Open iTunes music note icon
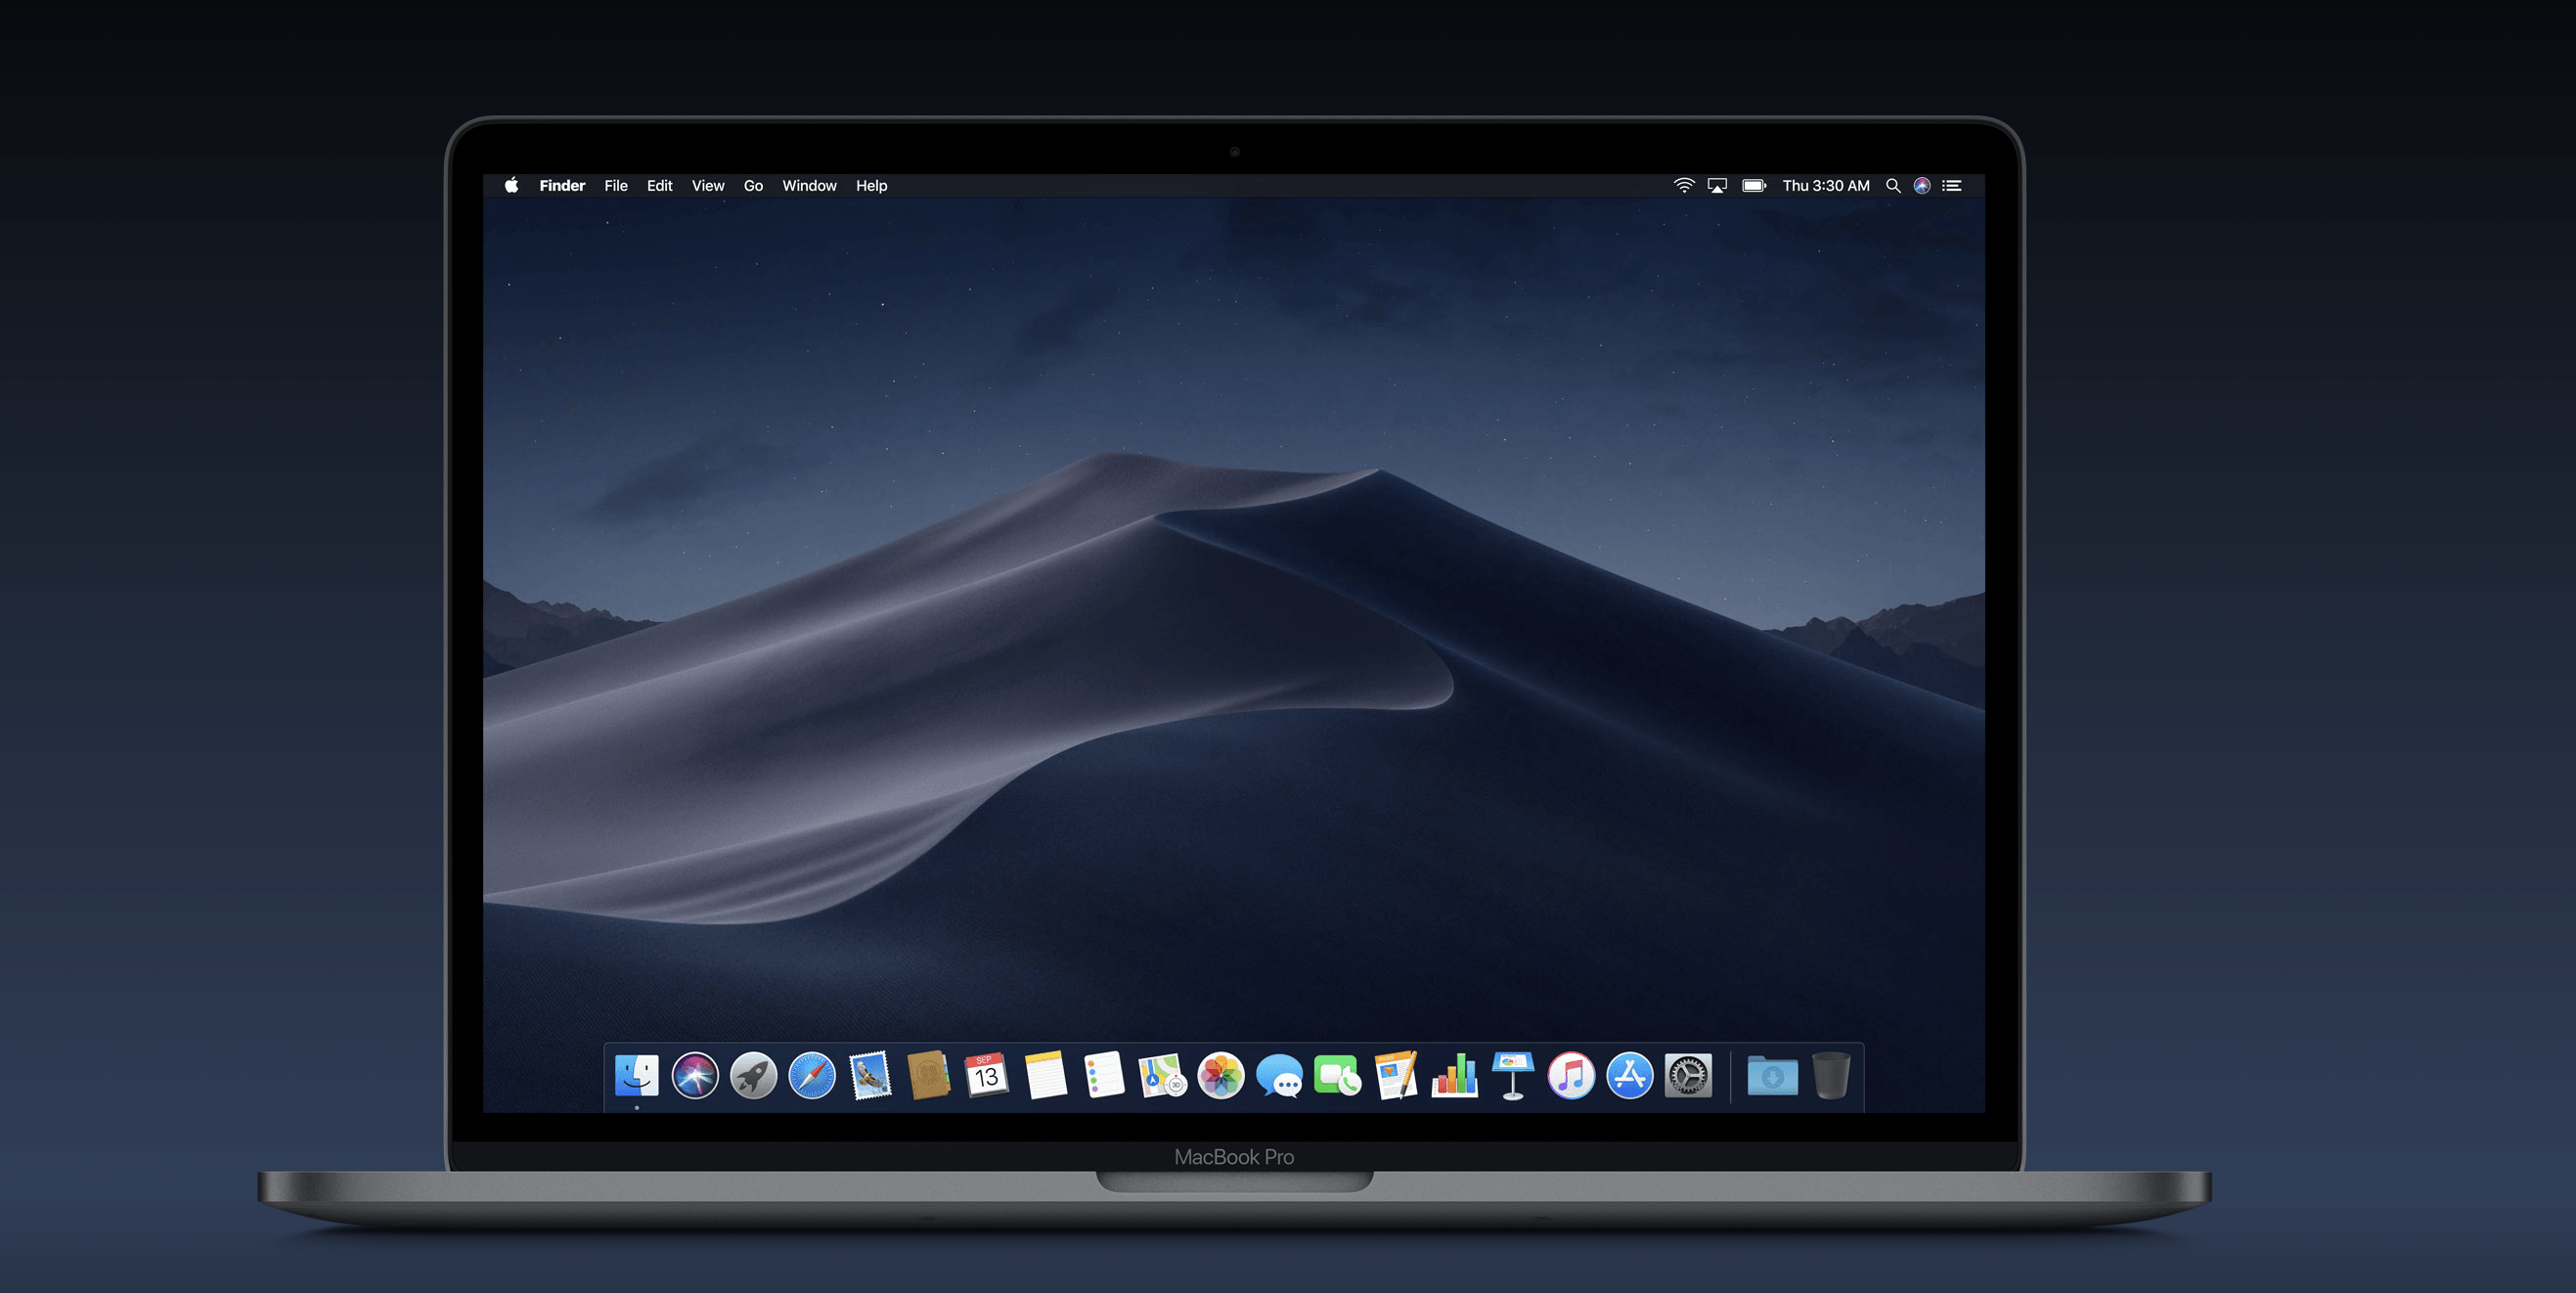The height and width of the screenshot is (1293, 2576). (1571, 1076)
